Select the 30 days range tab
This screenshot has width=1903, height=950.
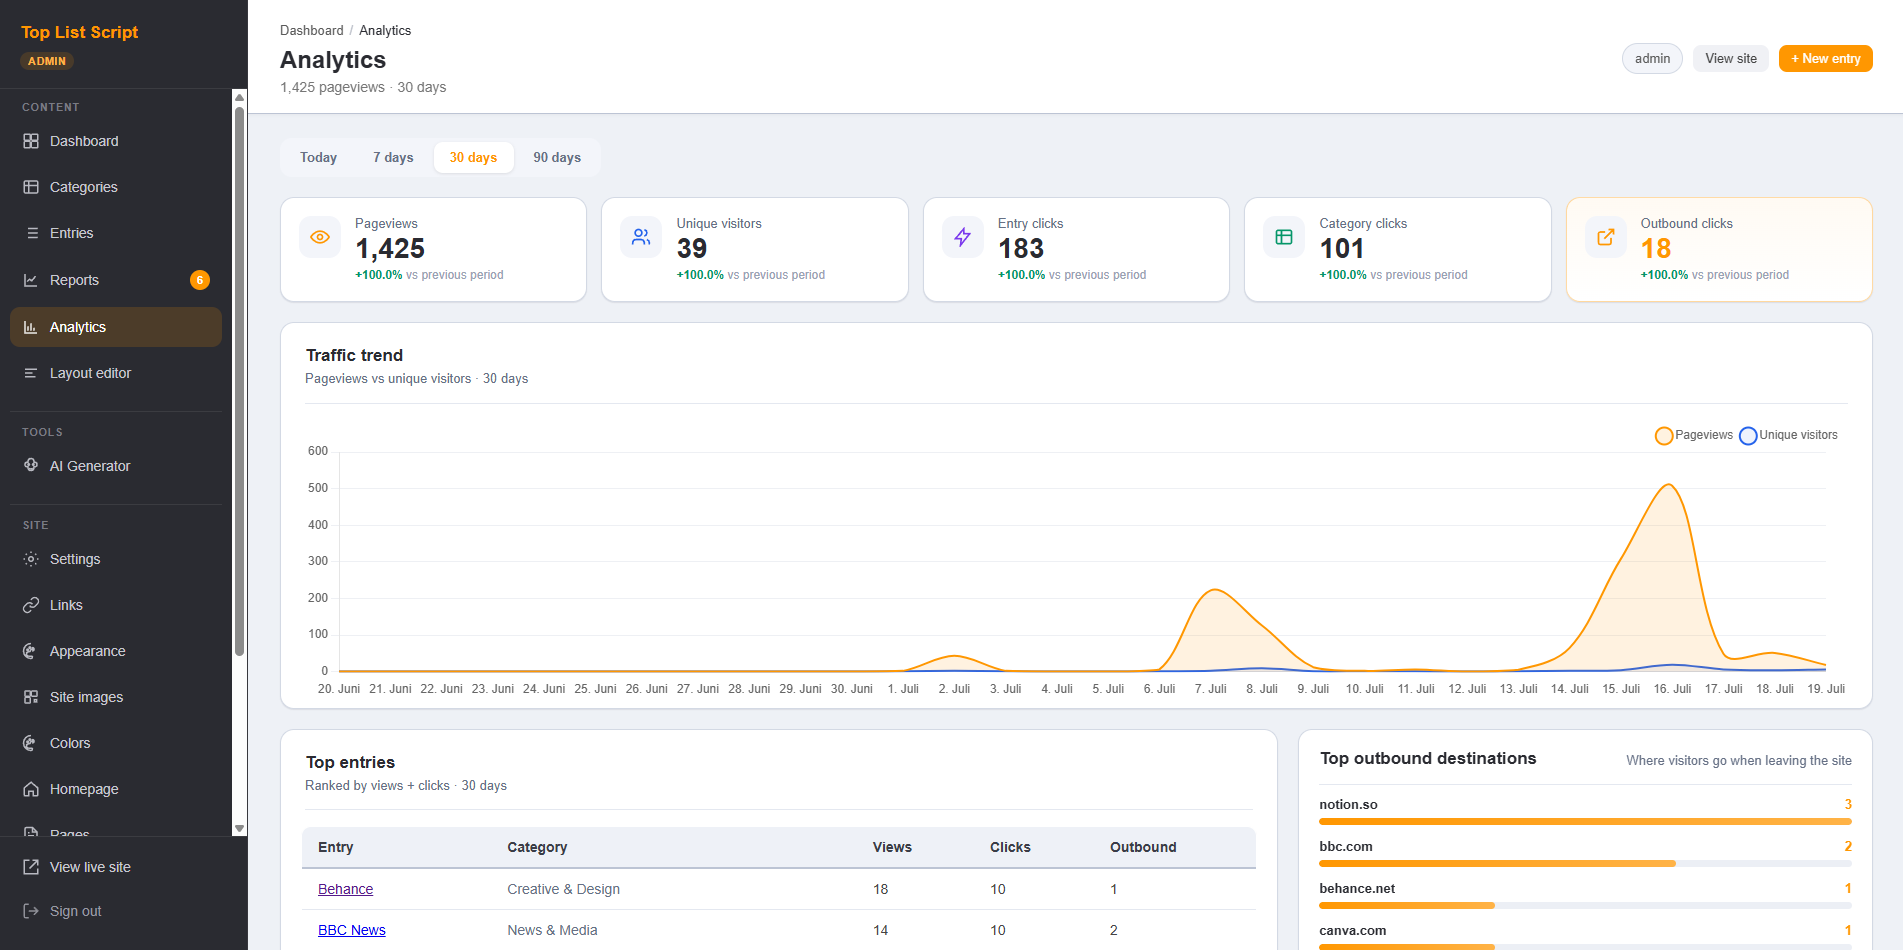pyautogui.click(x=473, y=157)
